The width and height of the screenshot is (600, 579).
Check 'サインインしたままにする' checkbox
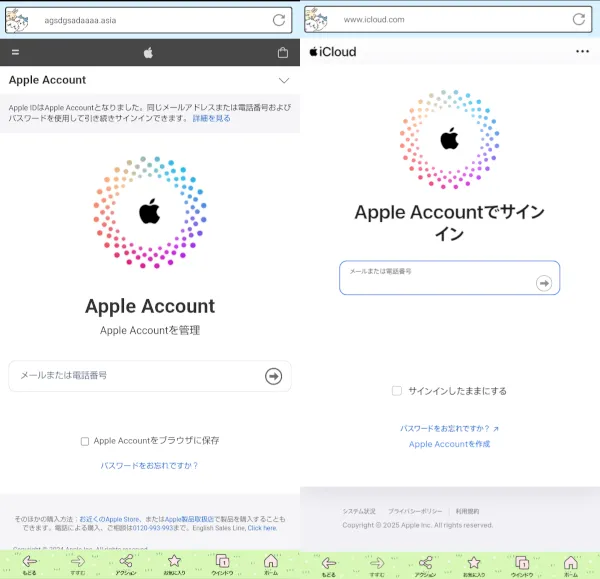click(397, 391)
